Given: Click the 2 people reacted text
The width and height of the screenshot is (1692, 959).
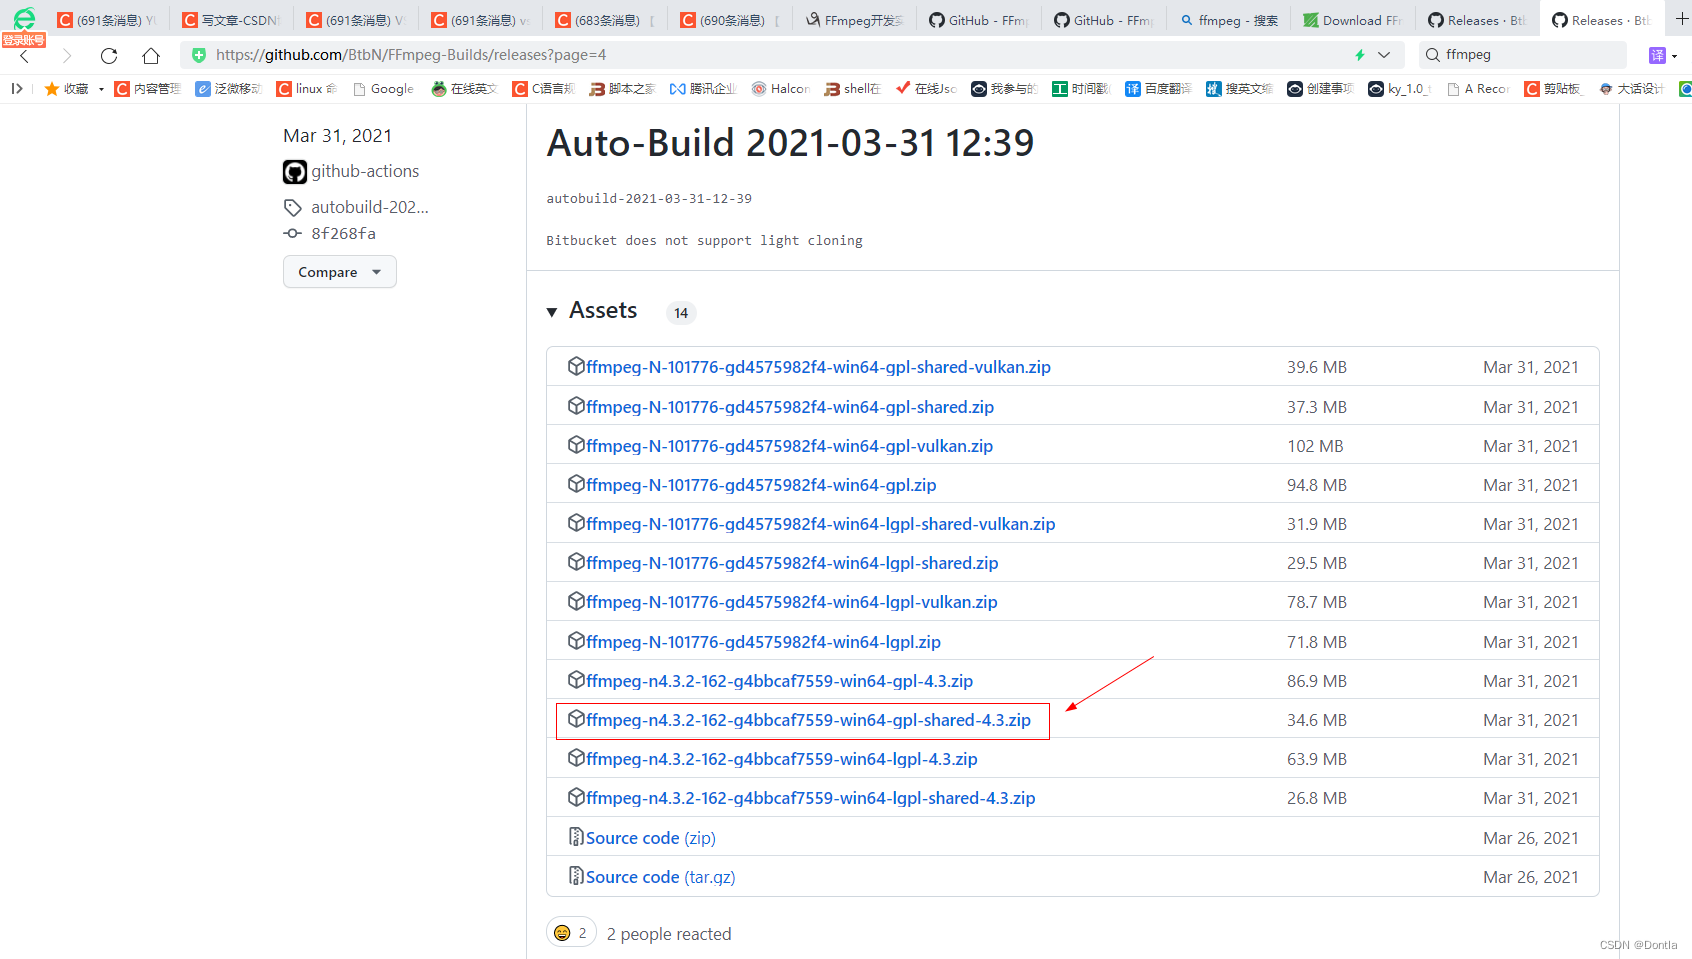Looking at the screenshot, I should tap(669, 934).
